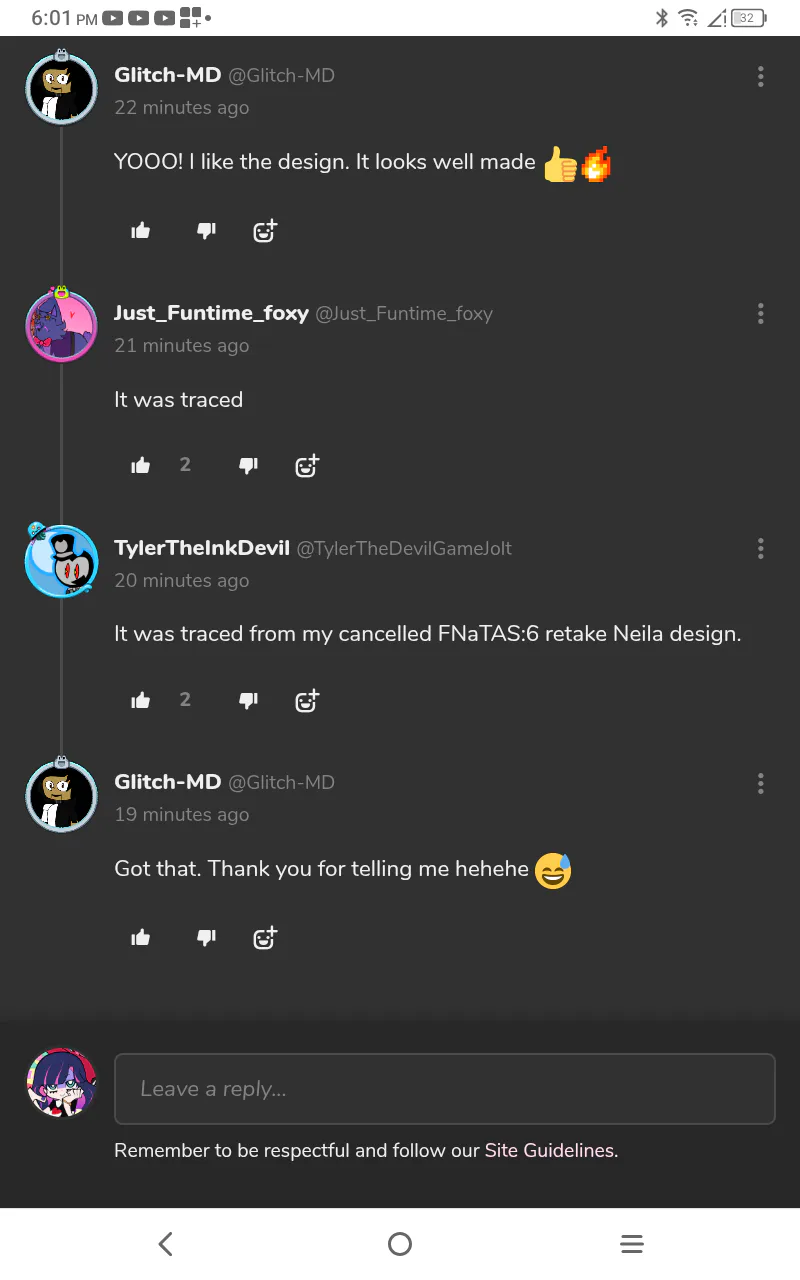Downvote Just_Funtime_foxy's "It was traced" comment
800x1280 pixels.
pos(248,465)
